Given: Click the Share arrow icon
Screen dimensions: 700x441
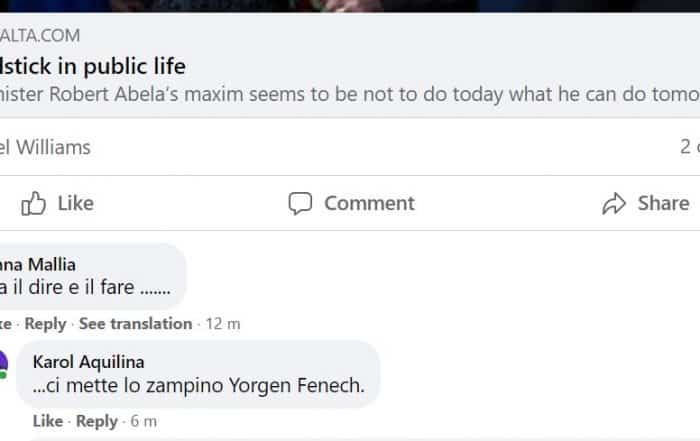Looking at the screenshot, I should tap(613, 204).
